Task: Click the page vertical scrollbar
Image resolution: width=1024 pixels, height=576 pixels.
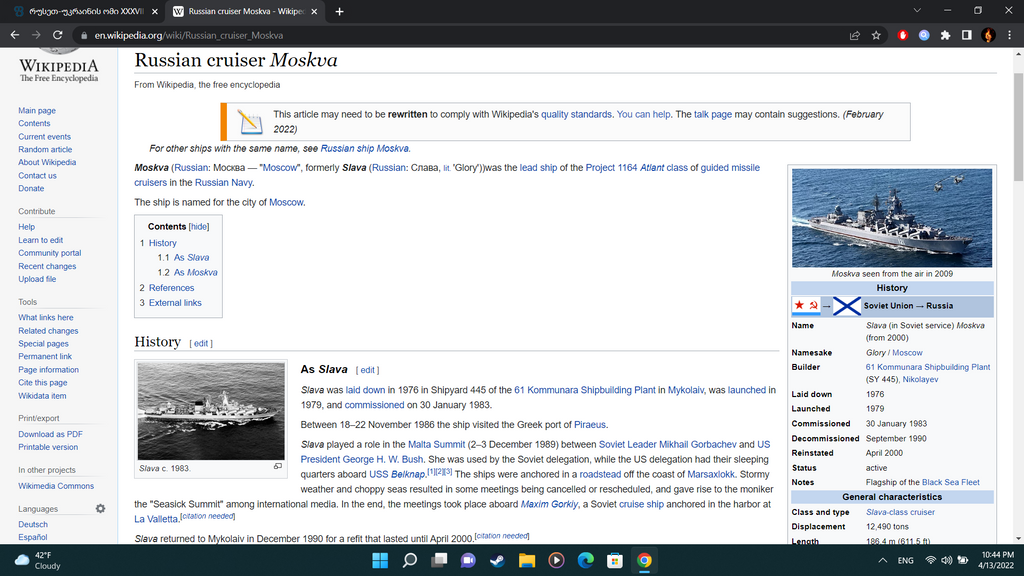Action: [1017, 300]
